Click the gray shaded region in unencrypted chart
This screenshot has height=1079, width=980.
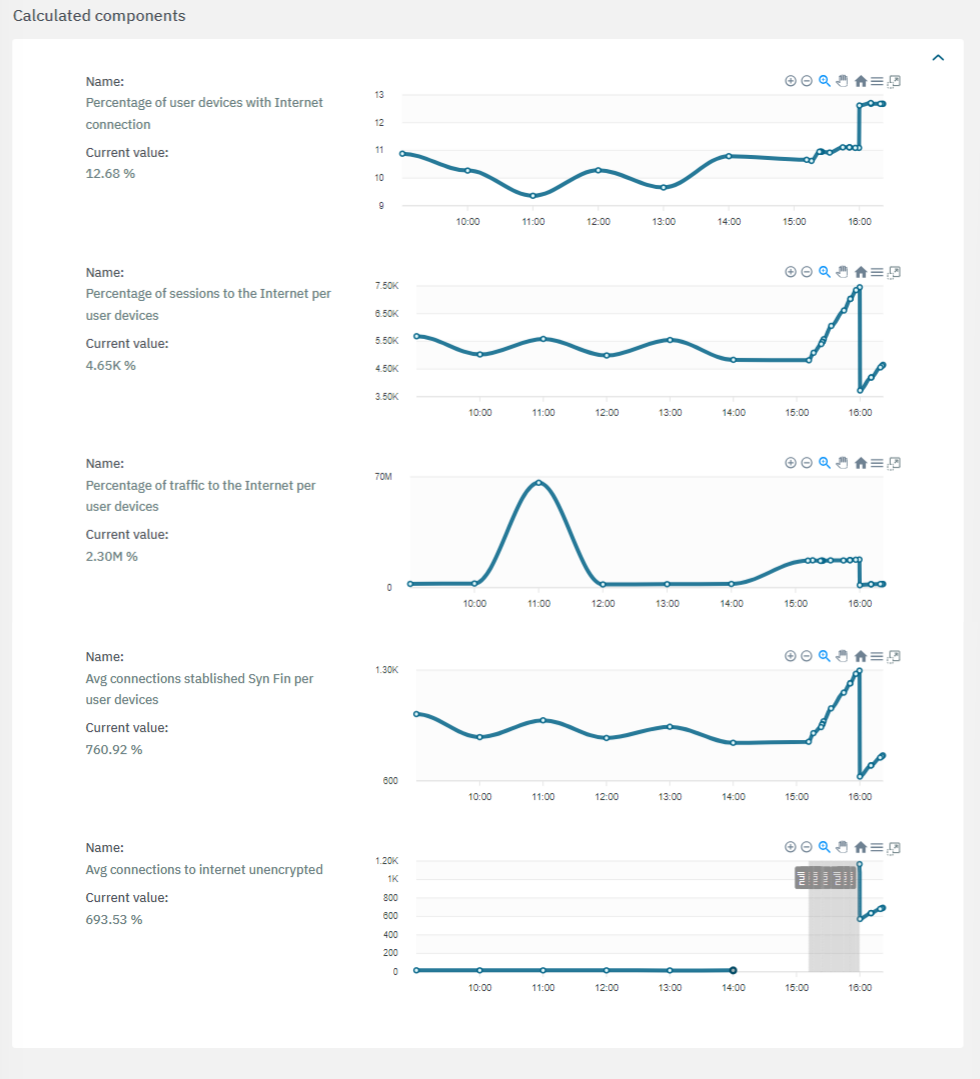(834, 930)
